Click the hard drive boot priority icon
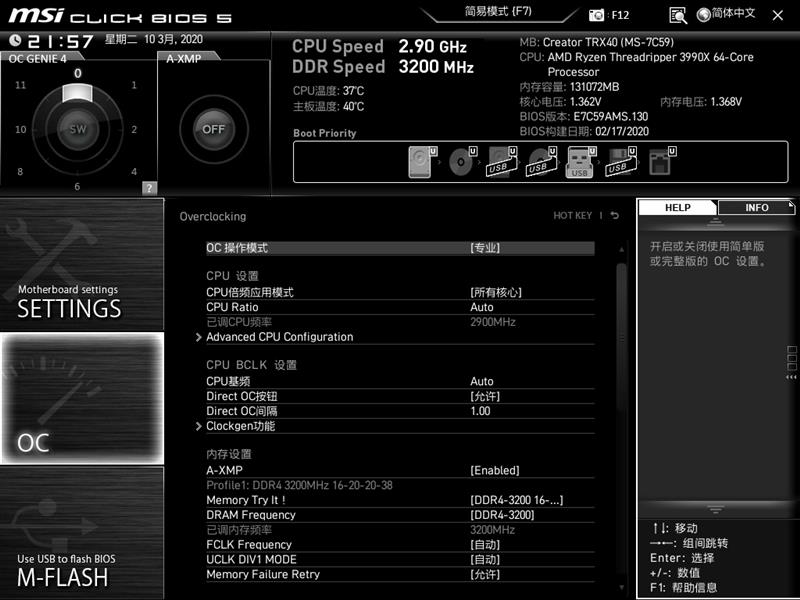 pyautogui.click(x=421, y=163)
